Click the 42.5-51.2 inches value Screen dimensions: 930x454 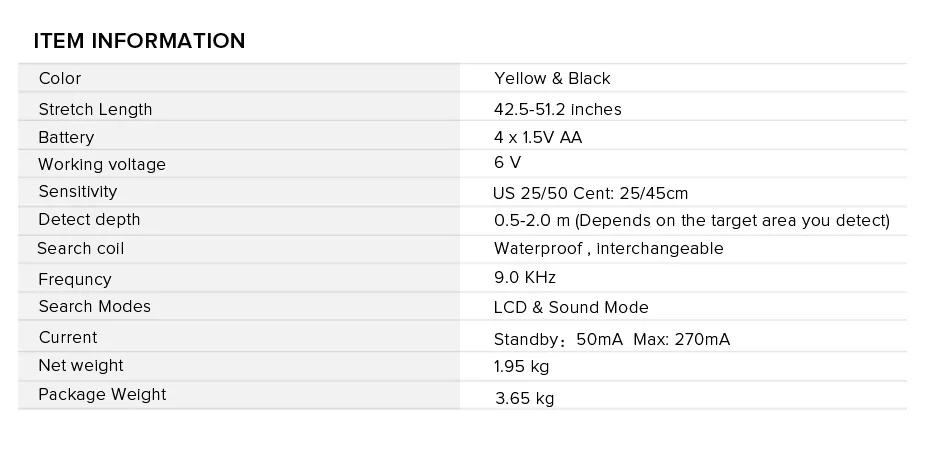(x=558, y=109)
